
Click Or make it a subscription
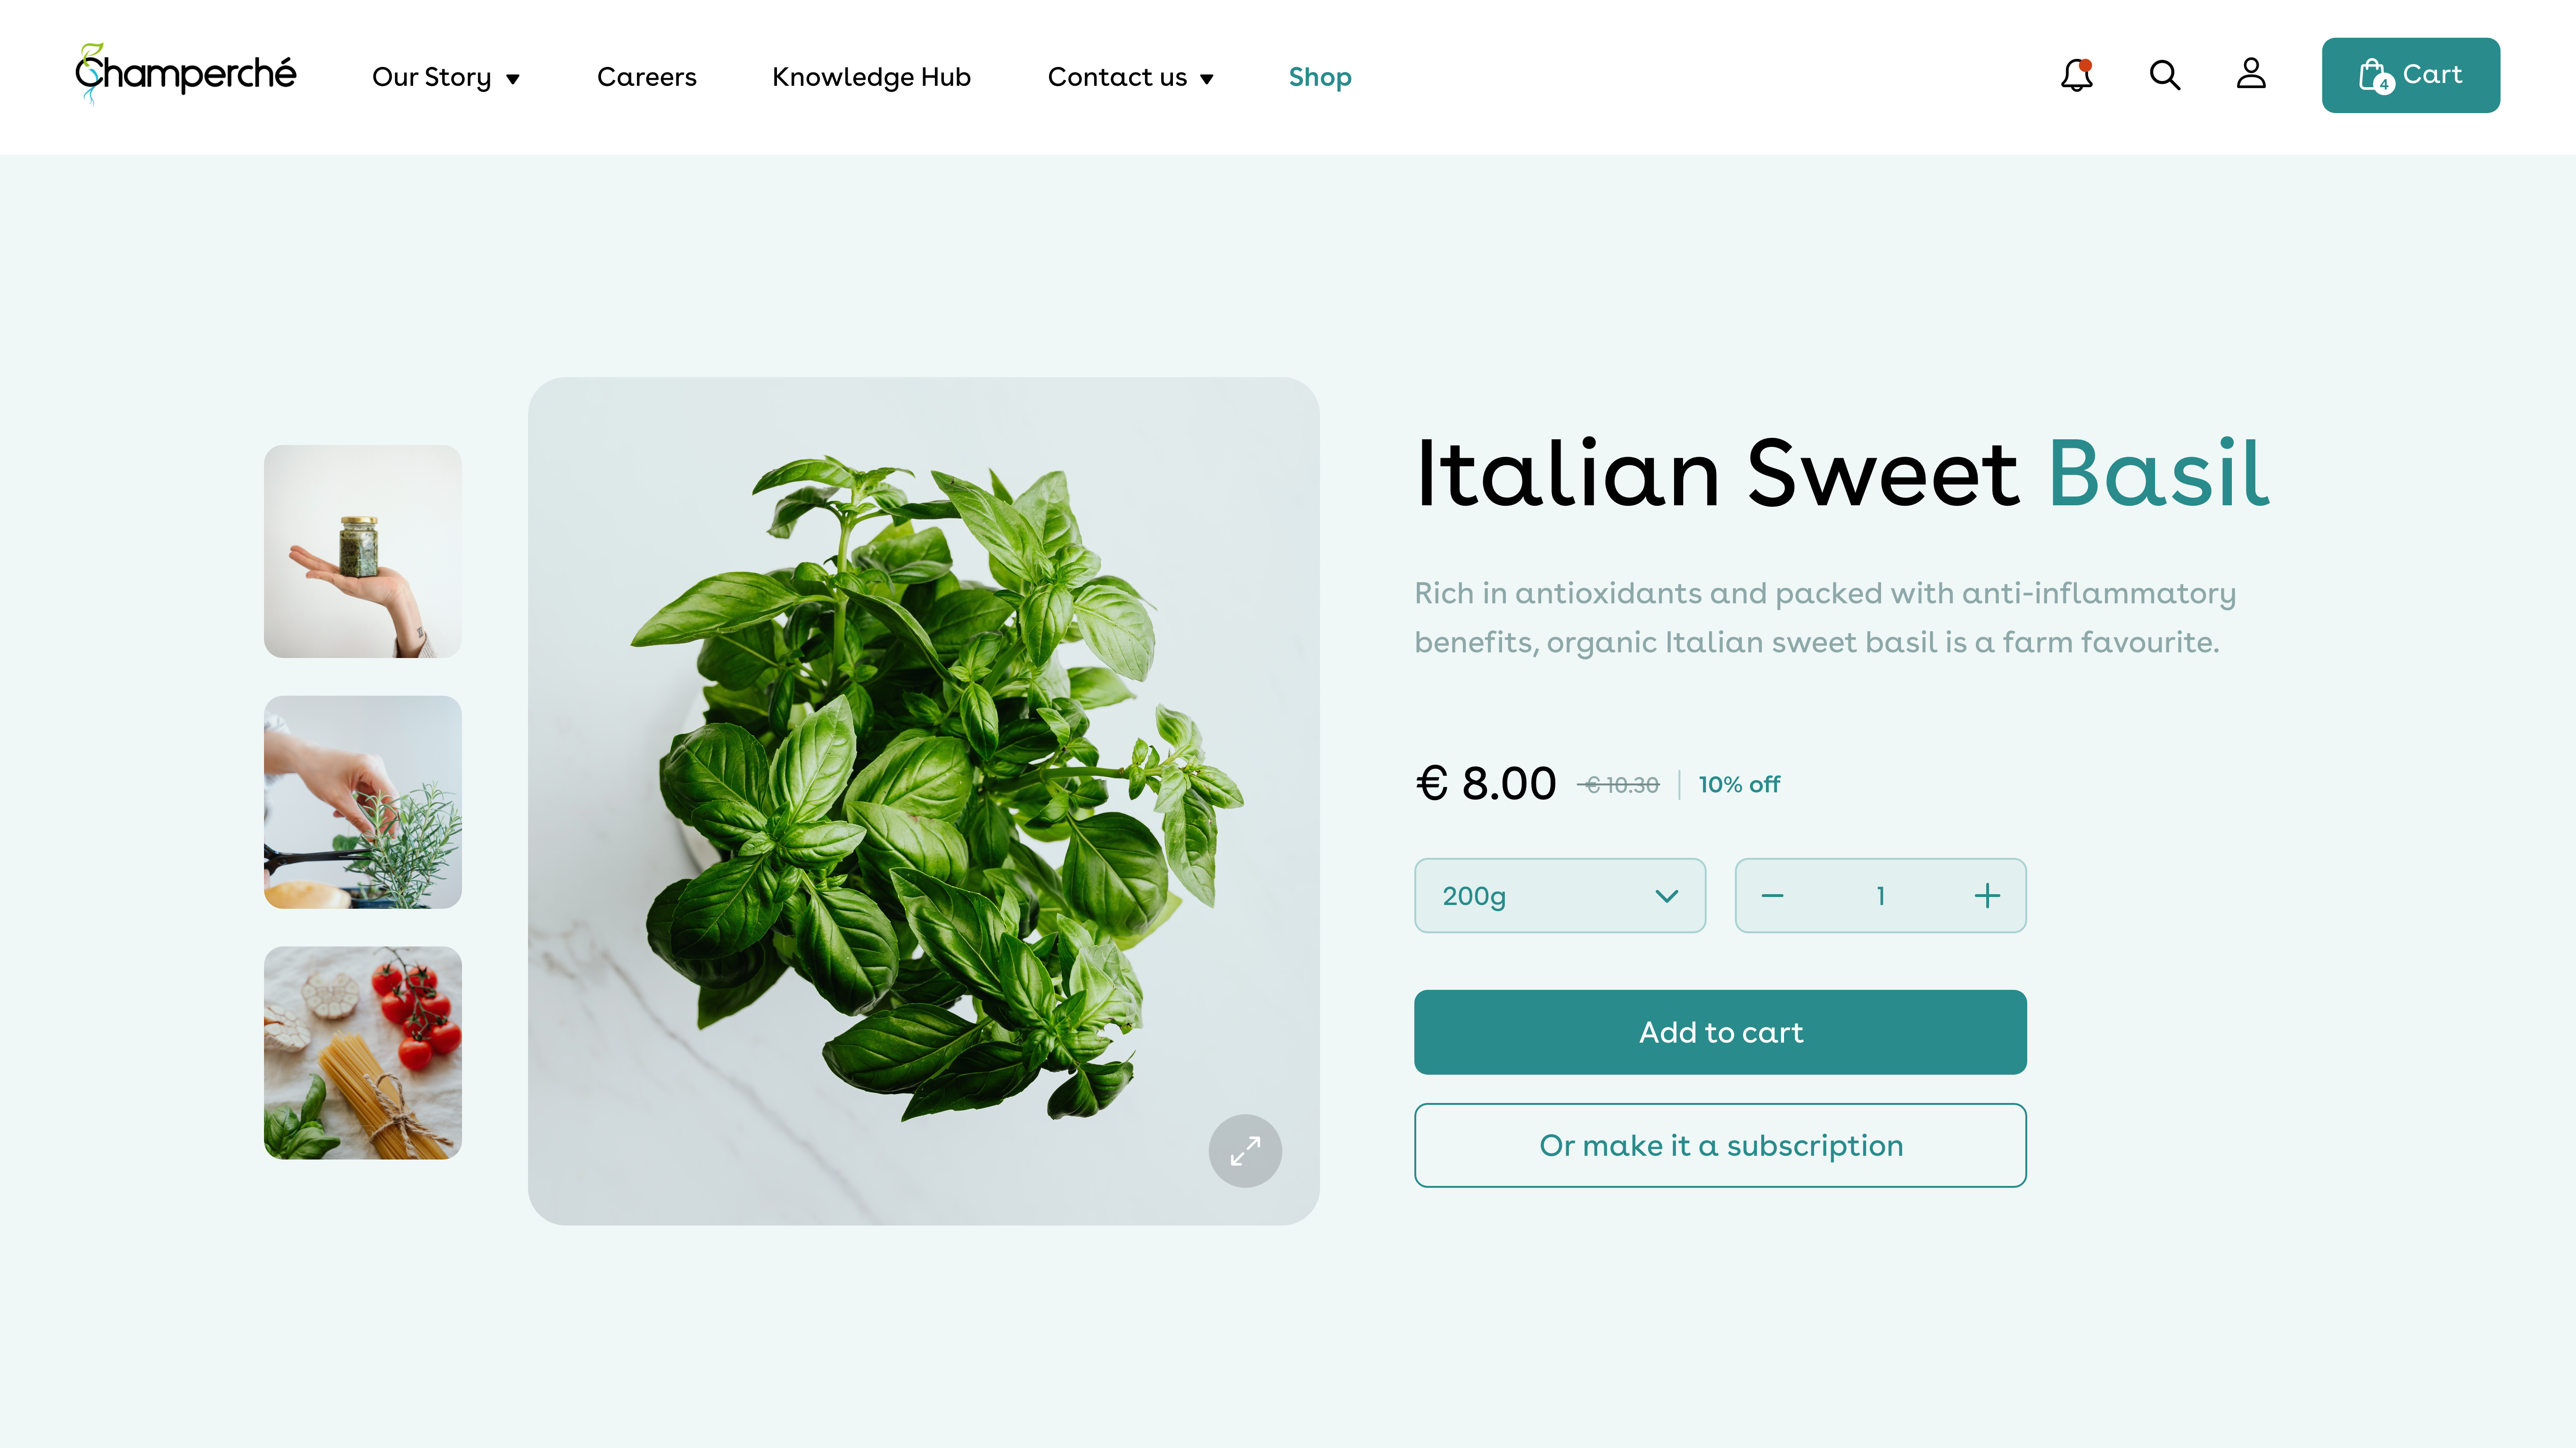click(x=1720, y=1144)
